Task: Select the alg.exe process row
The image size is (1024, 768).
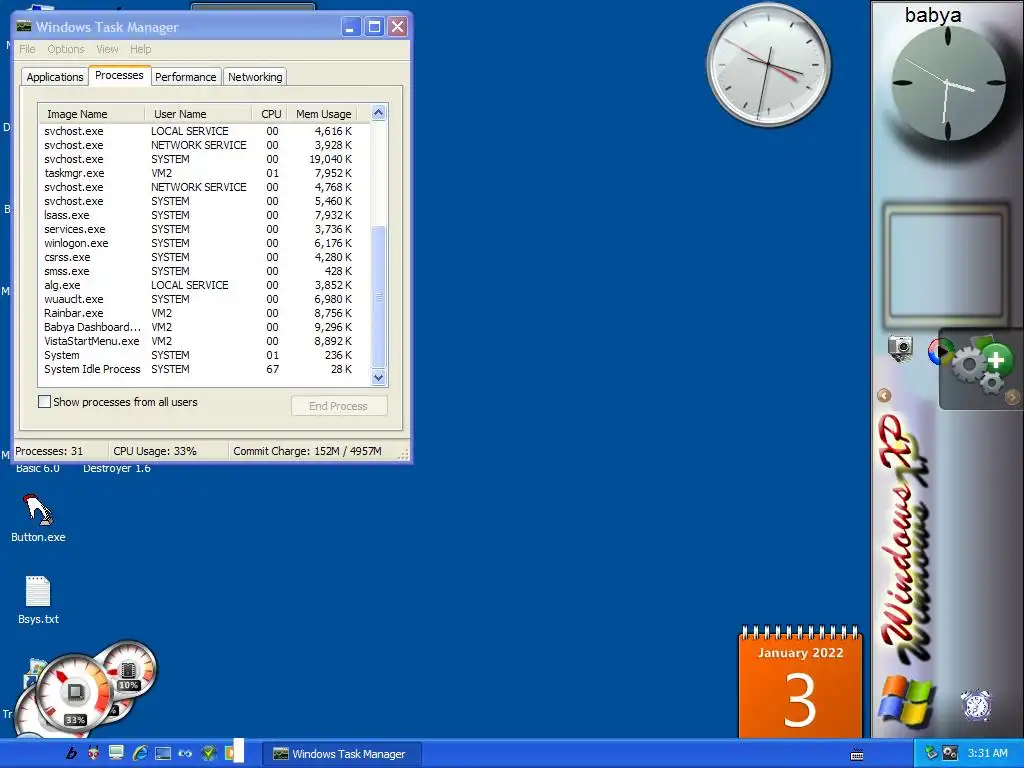Action: [x=204, y=285]
